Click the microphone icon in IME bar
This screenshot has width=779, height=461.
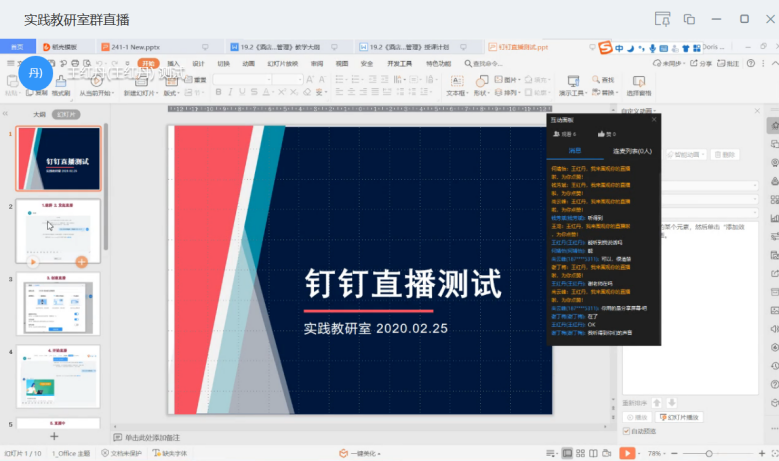[652, 48]
